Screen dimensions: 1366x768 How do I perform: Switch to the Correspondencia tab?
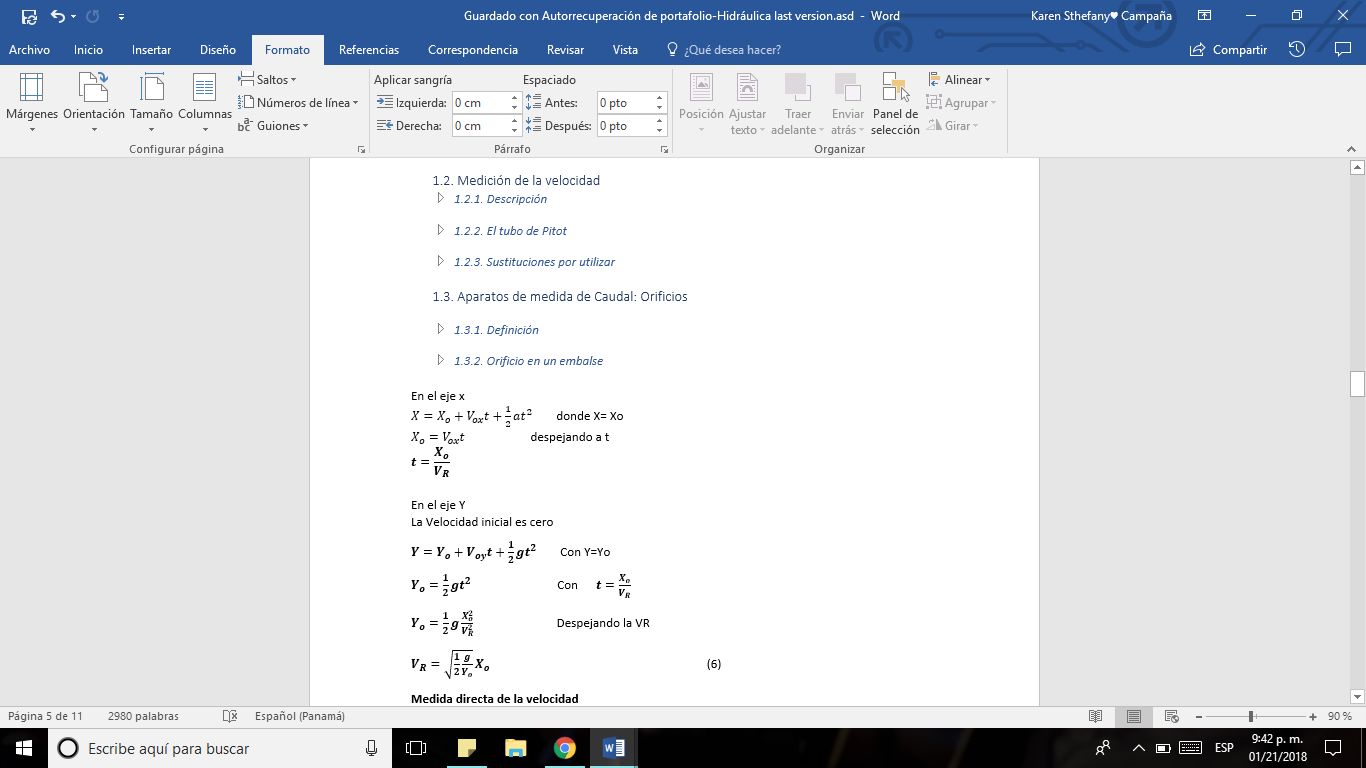473,49
